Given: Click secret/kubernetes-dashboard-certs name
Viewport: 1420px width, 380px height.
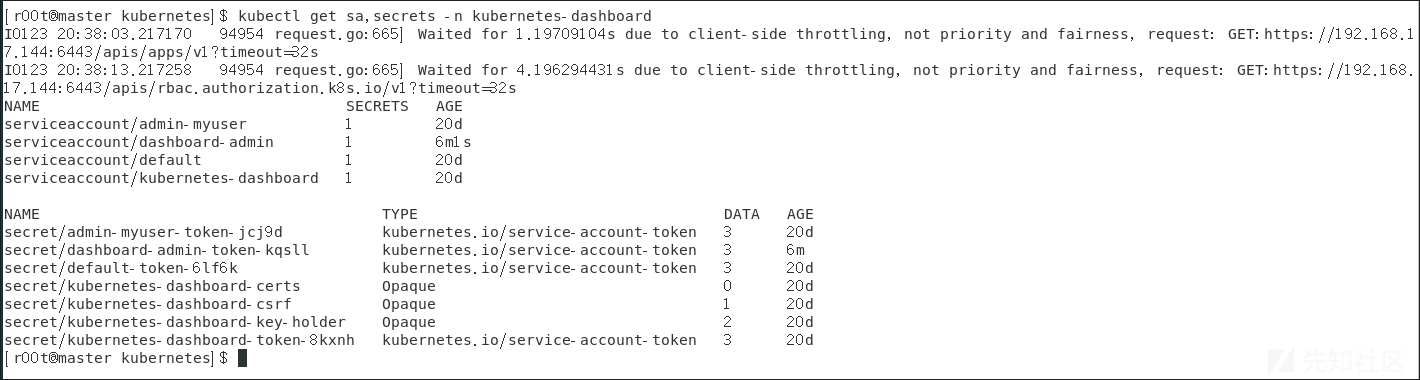Looking at the screenshot, I should tap(152, 286).
